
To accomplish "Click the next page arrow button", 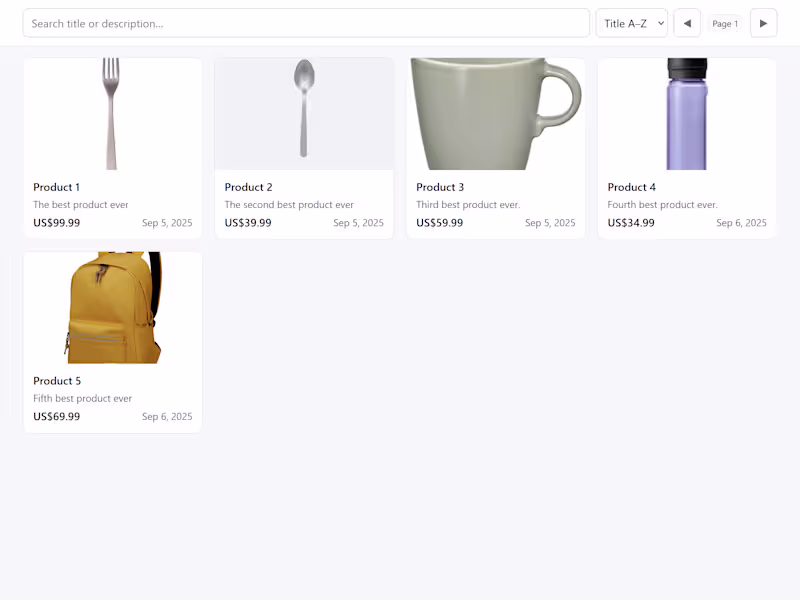I will pos(763,23).
